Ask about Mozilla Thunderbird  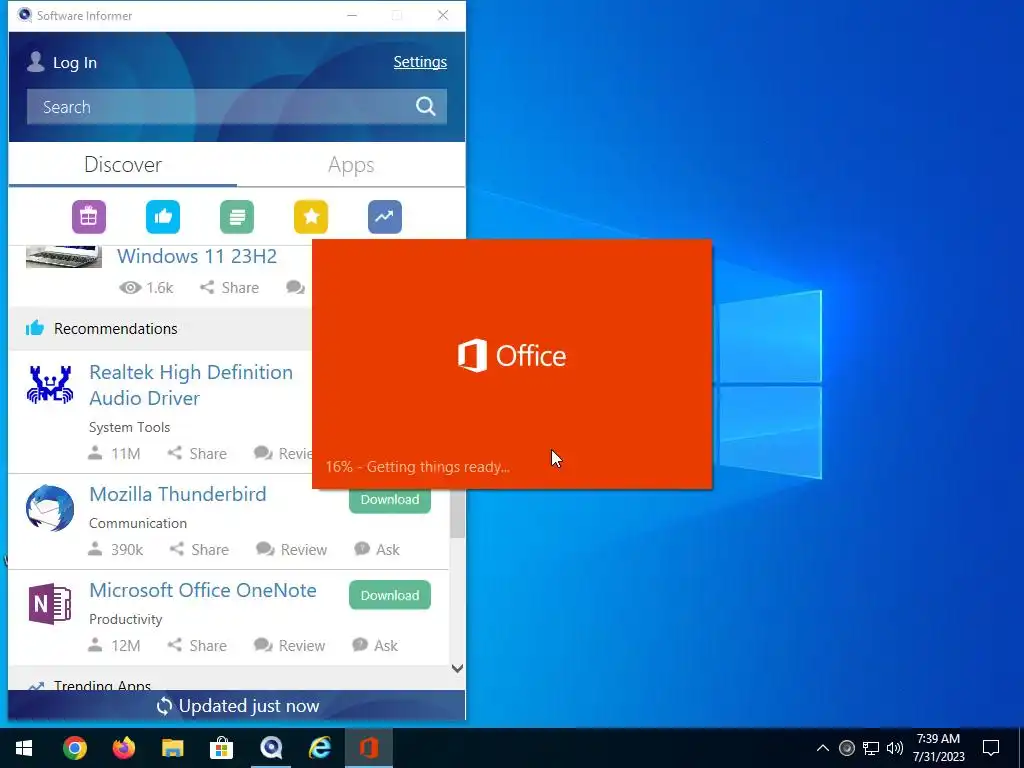(377, 549)
